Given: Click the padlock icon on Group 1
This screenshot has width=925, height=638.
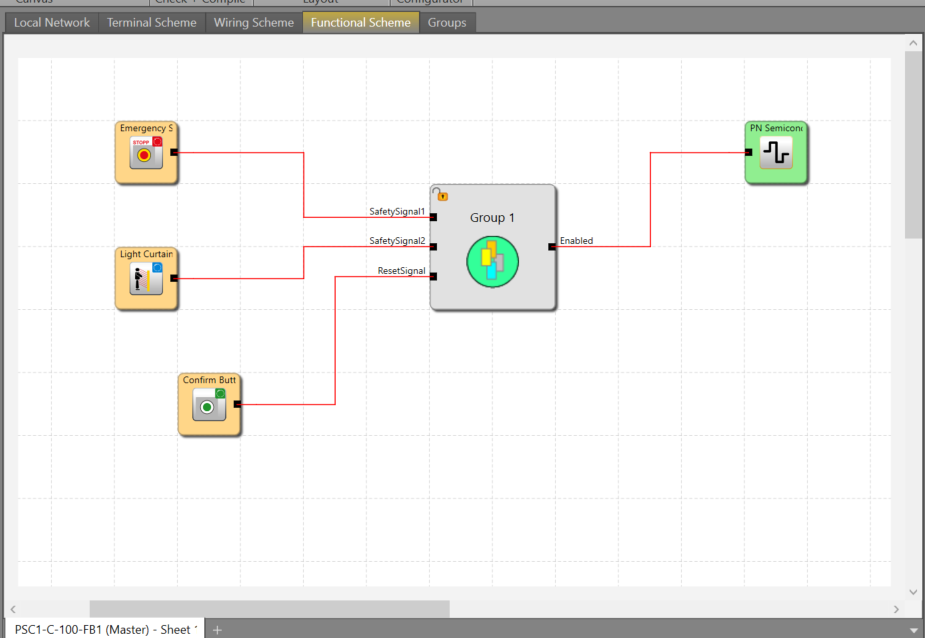Looking at the screenshot, I should 439,194.
